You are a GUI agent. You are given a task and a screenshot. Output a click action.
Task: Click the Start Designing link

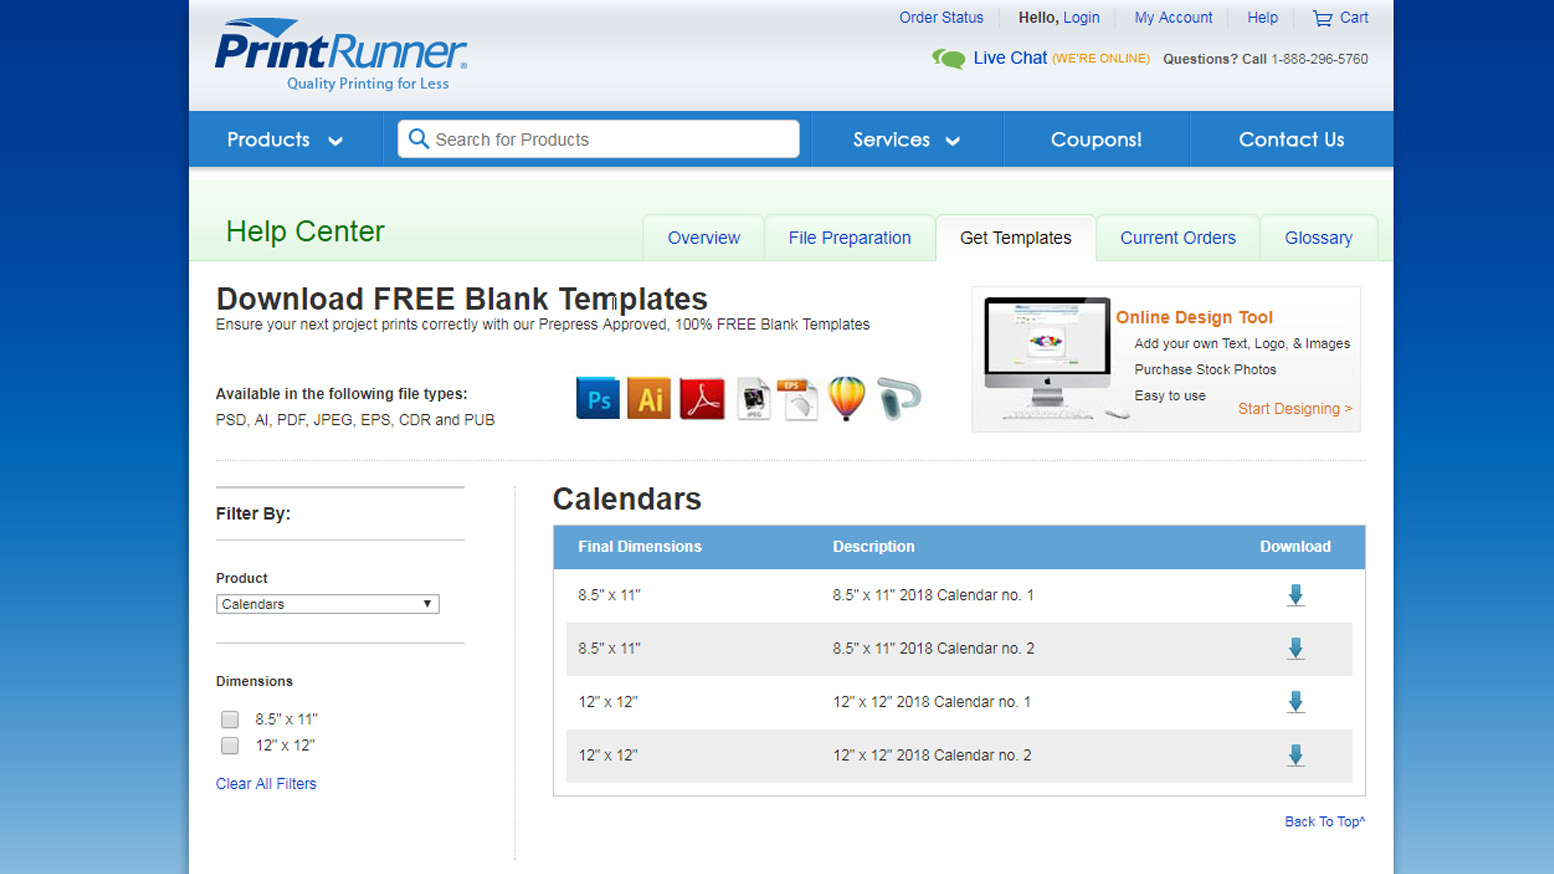[1295, 408]
